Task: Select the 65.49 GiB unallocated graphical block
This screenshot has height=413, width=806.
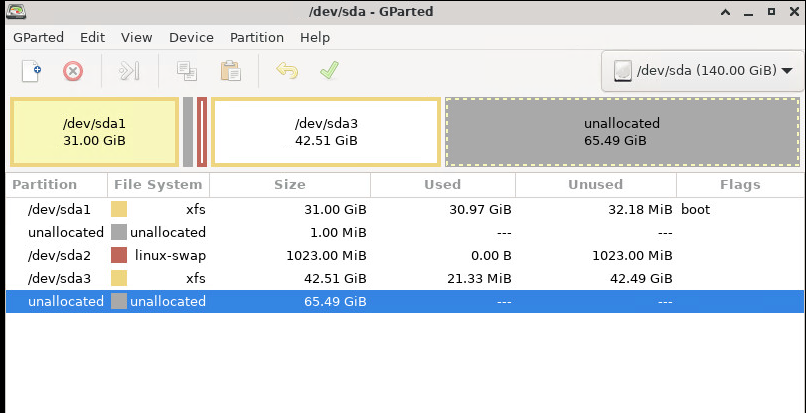Action: point(622,132)
